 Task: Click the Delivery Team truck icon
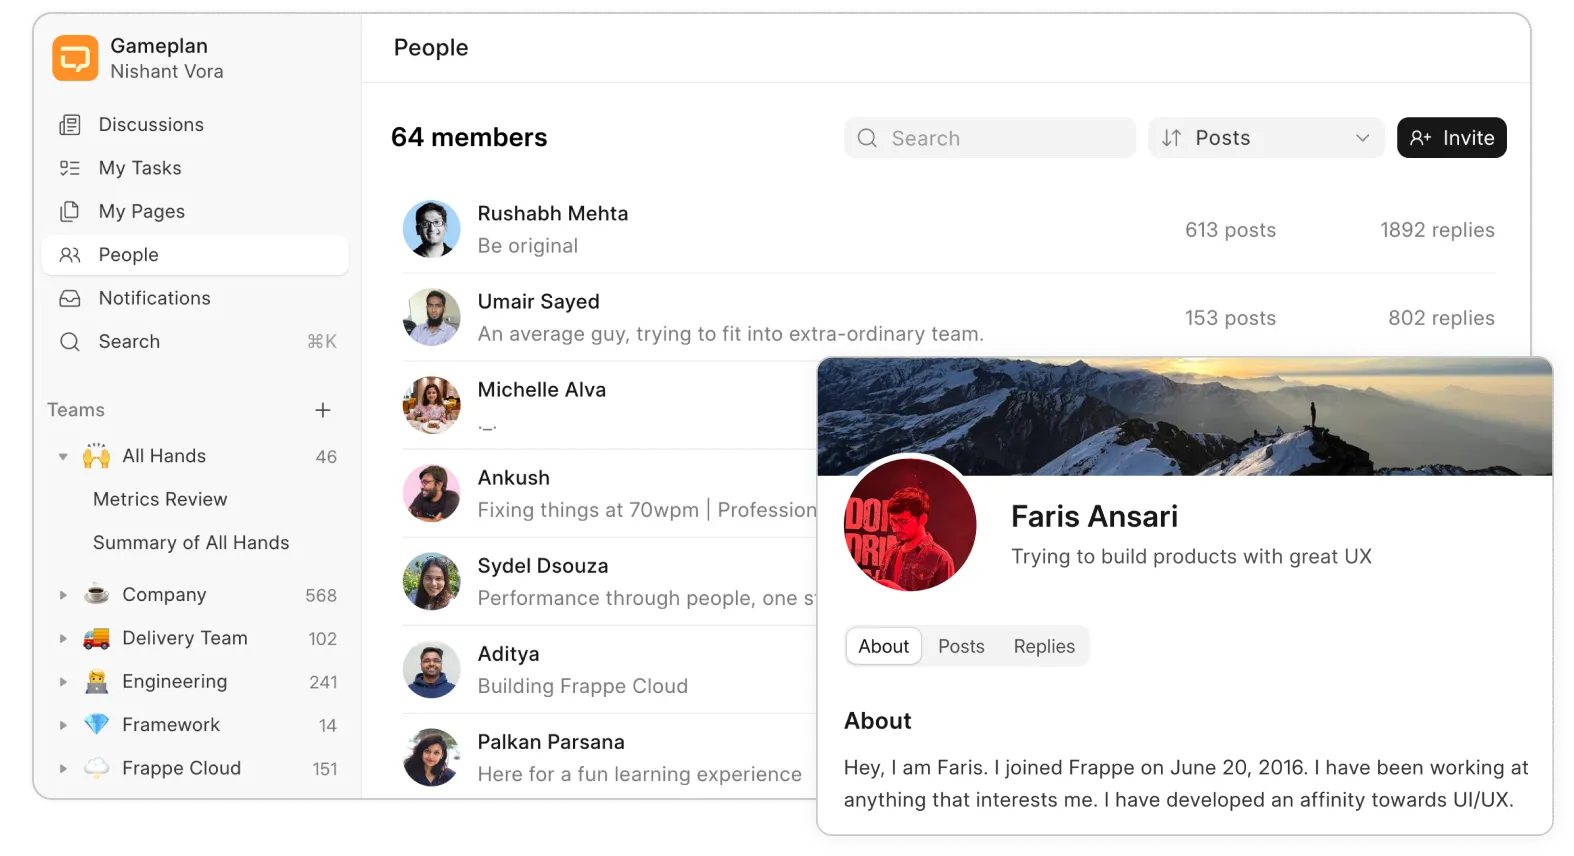click(97, 638)
